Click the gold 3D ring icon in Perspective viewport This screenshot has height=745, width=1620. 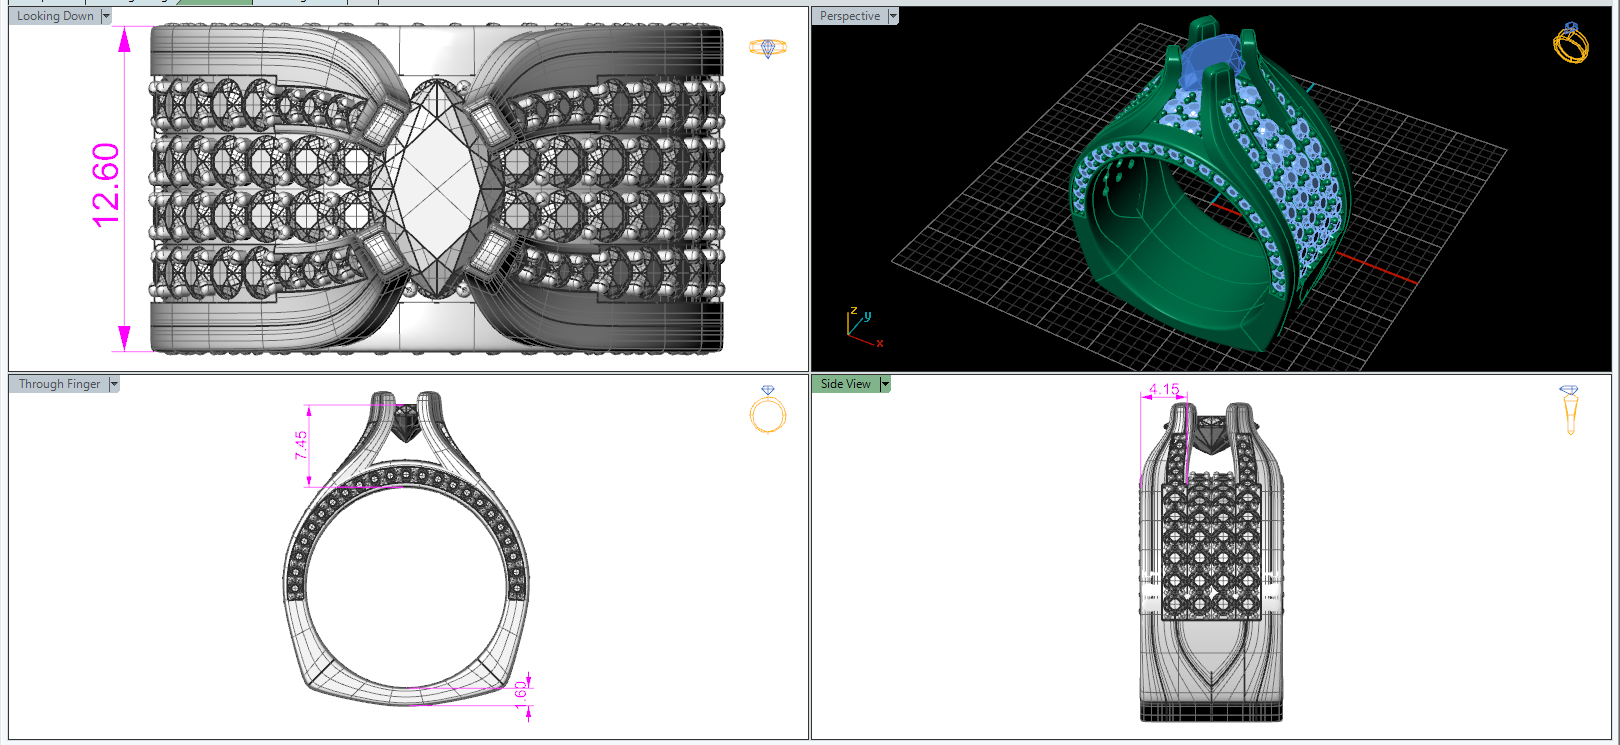(1571, 42)
